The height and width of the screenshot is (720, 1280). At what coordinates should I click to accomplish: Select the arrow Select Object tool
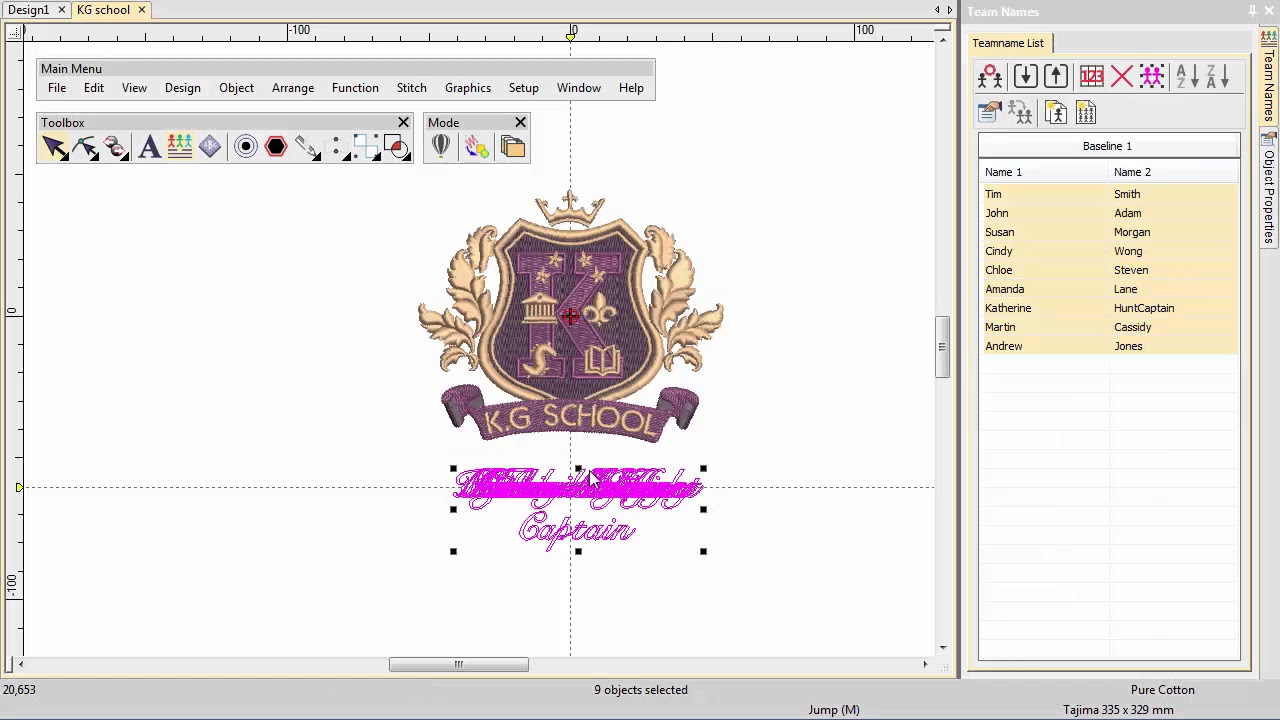click(x=54, y=148)
